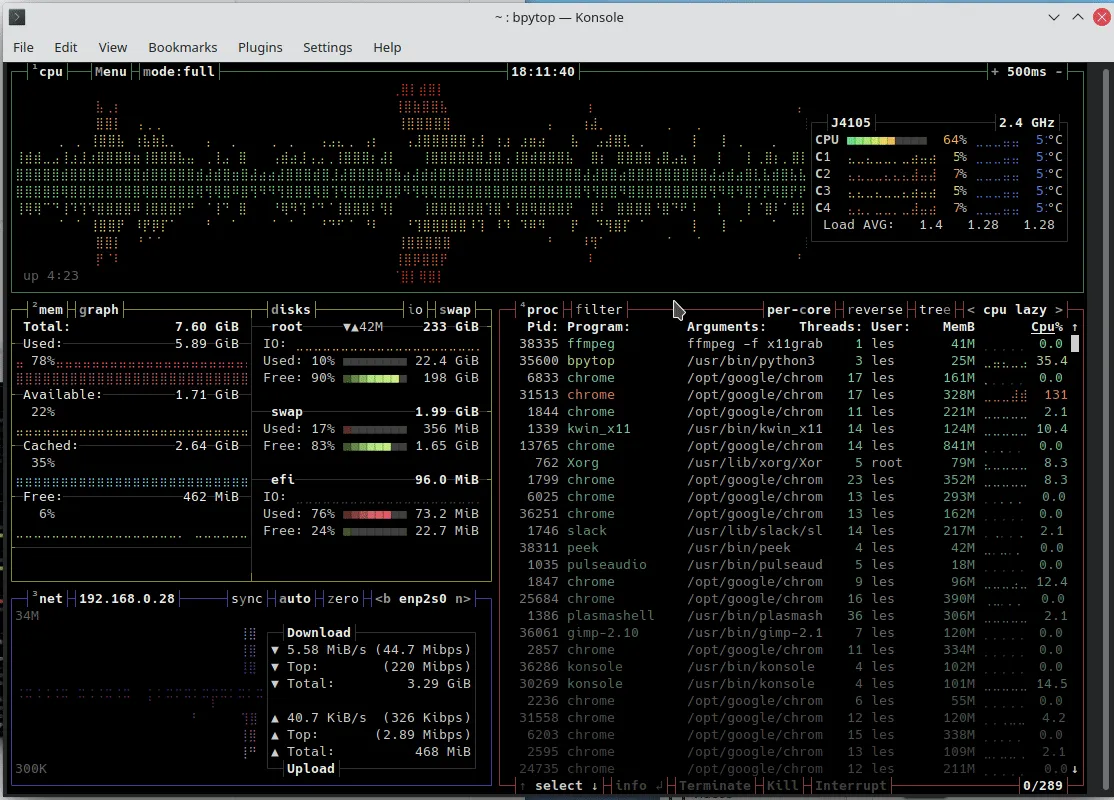1114x800 pixels.
Task: Click the Load AVG readout
Action: pyautogui.click(x=939, y=225)
